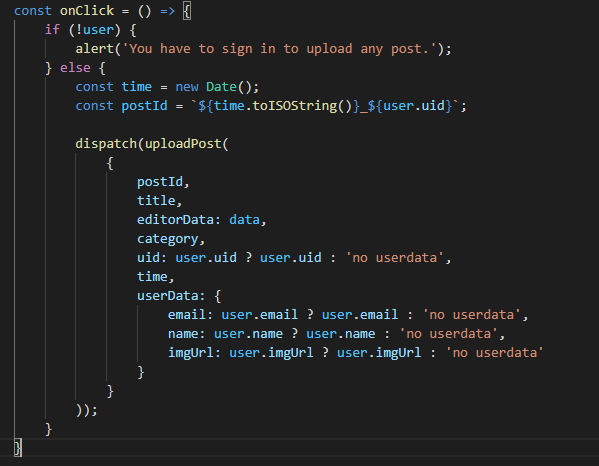Screen dimensions: 599x466
Task: Click the 'You have to sign in' string
Action: [x=279, y=49]
